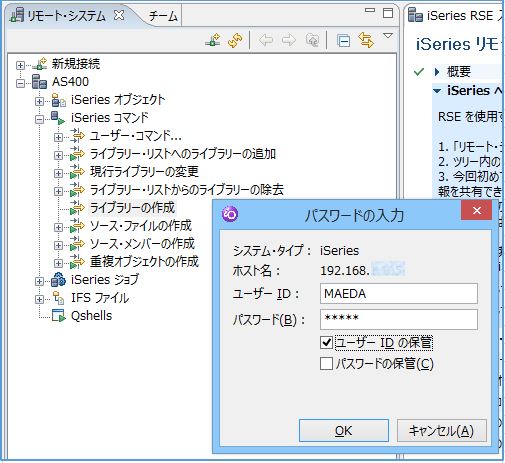Click the link with editor icon
The image size is (505, 463).
click(366, 40)
